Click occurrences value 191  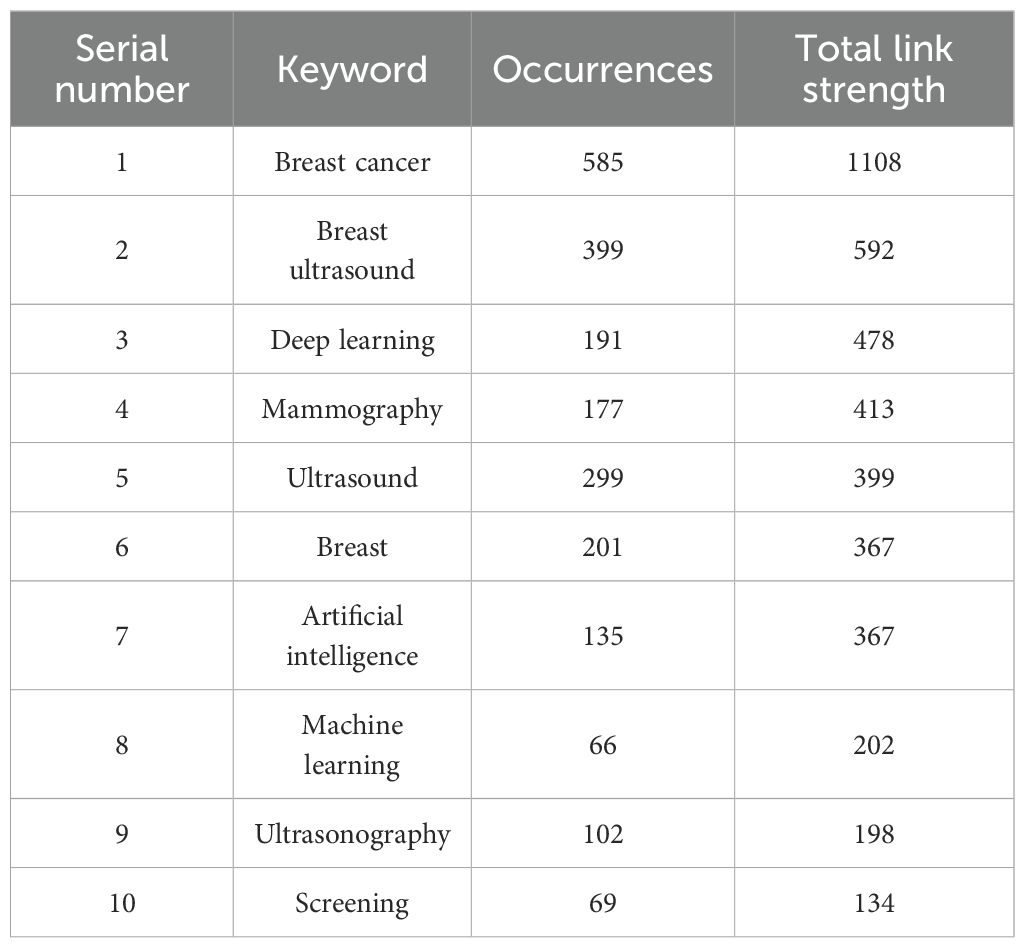point(603,340)
